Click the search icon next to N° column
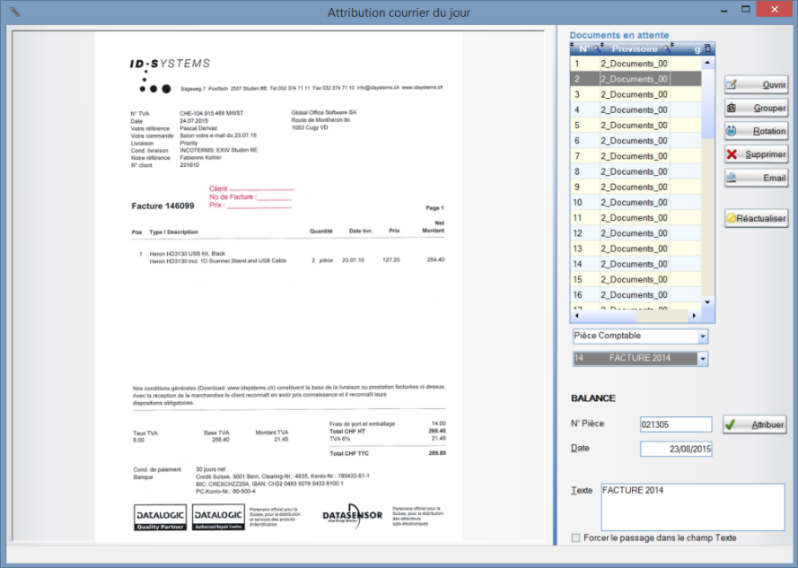The width and height of the screenshot is (798, 568). click(598, 49)
